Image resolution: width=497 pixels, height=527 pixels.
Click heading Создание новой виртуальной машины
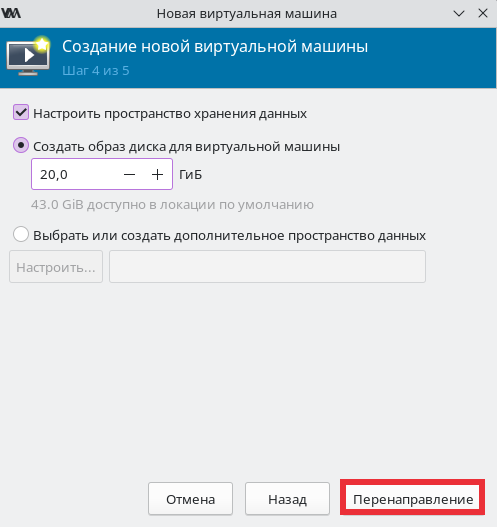coord(215,46)
